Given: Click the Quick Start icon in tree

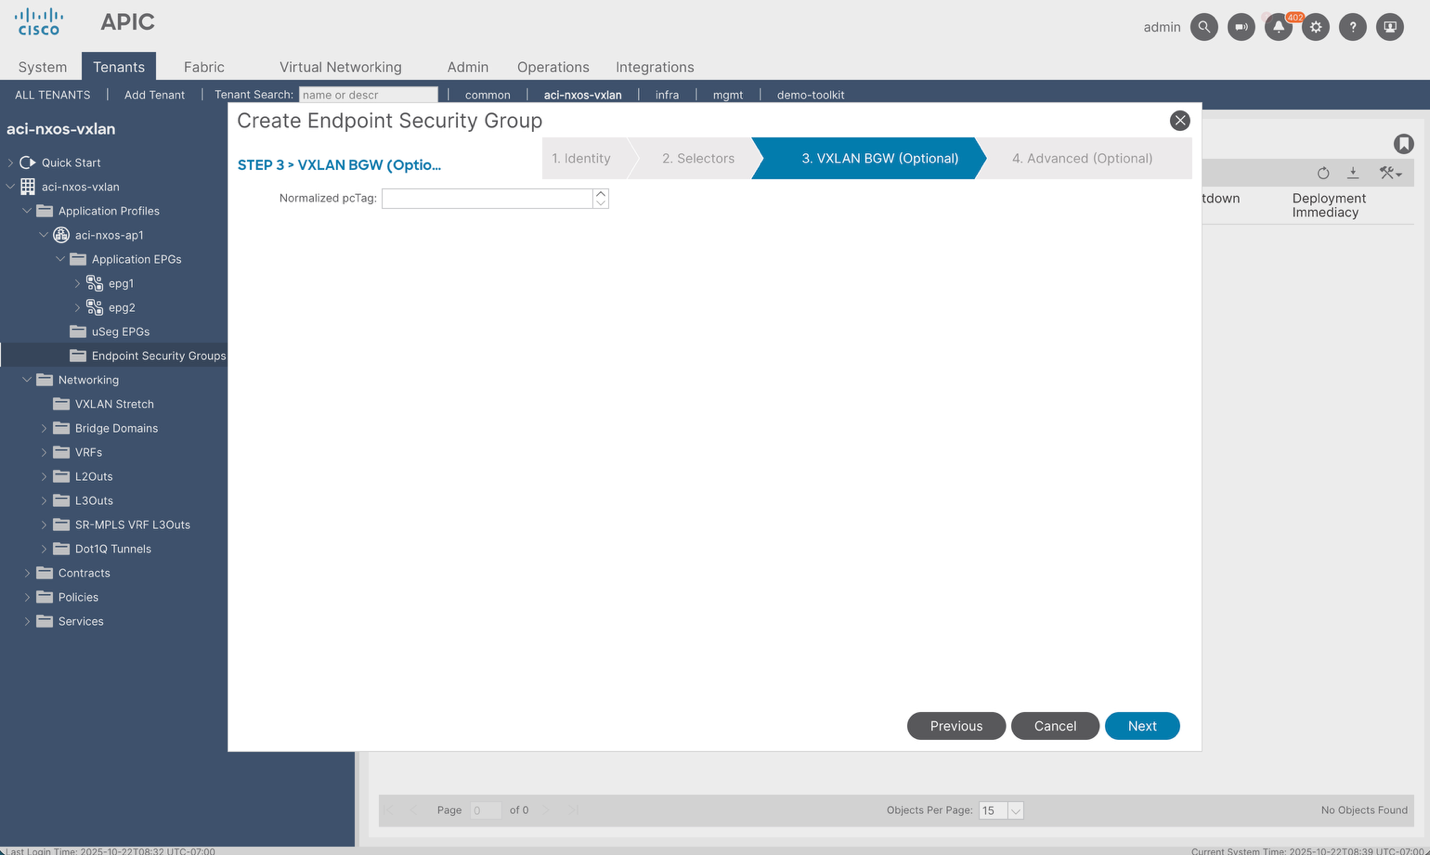Looking at the screenshot, I should [28, 162].
